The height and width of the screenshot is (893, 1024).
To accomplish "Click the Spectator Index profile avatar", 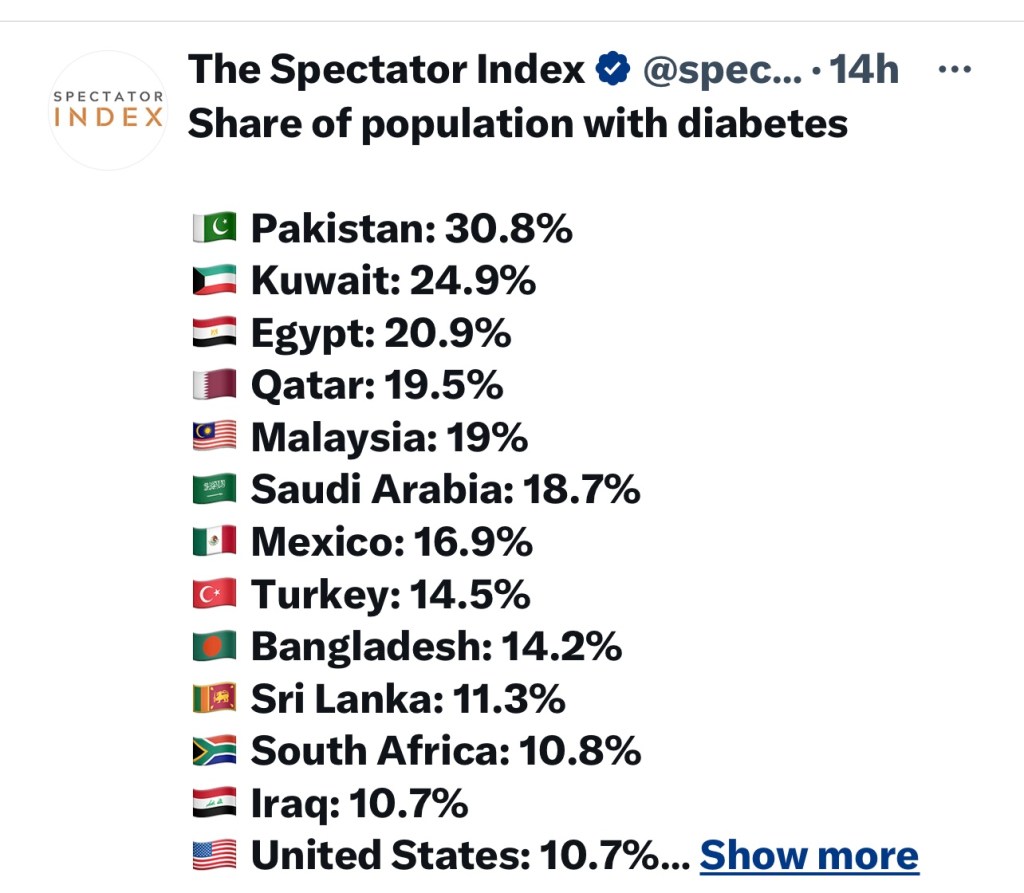I will click(x=108, y=110).
